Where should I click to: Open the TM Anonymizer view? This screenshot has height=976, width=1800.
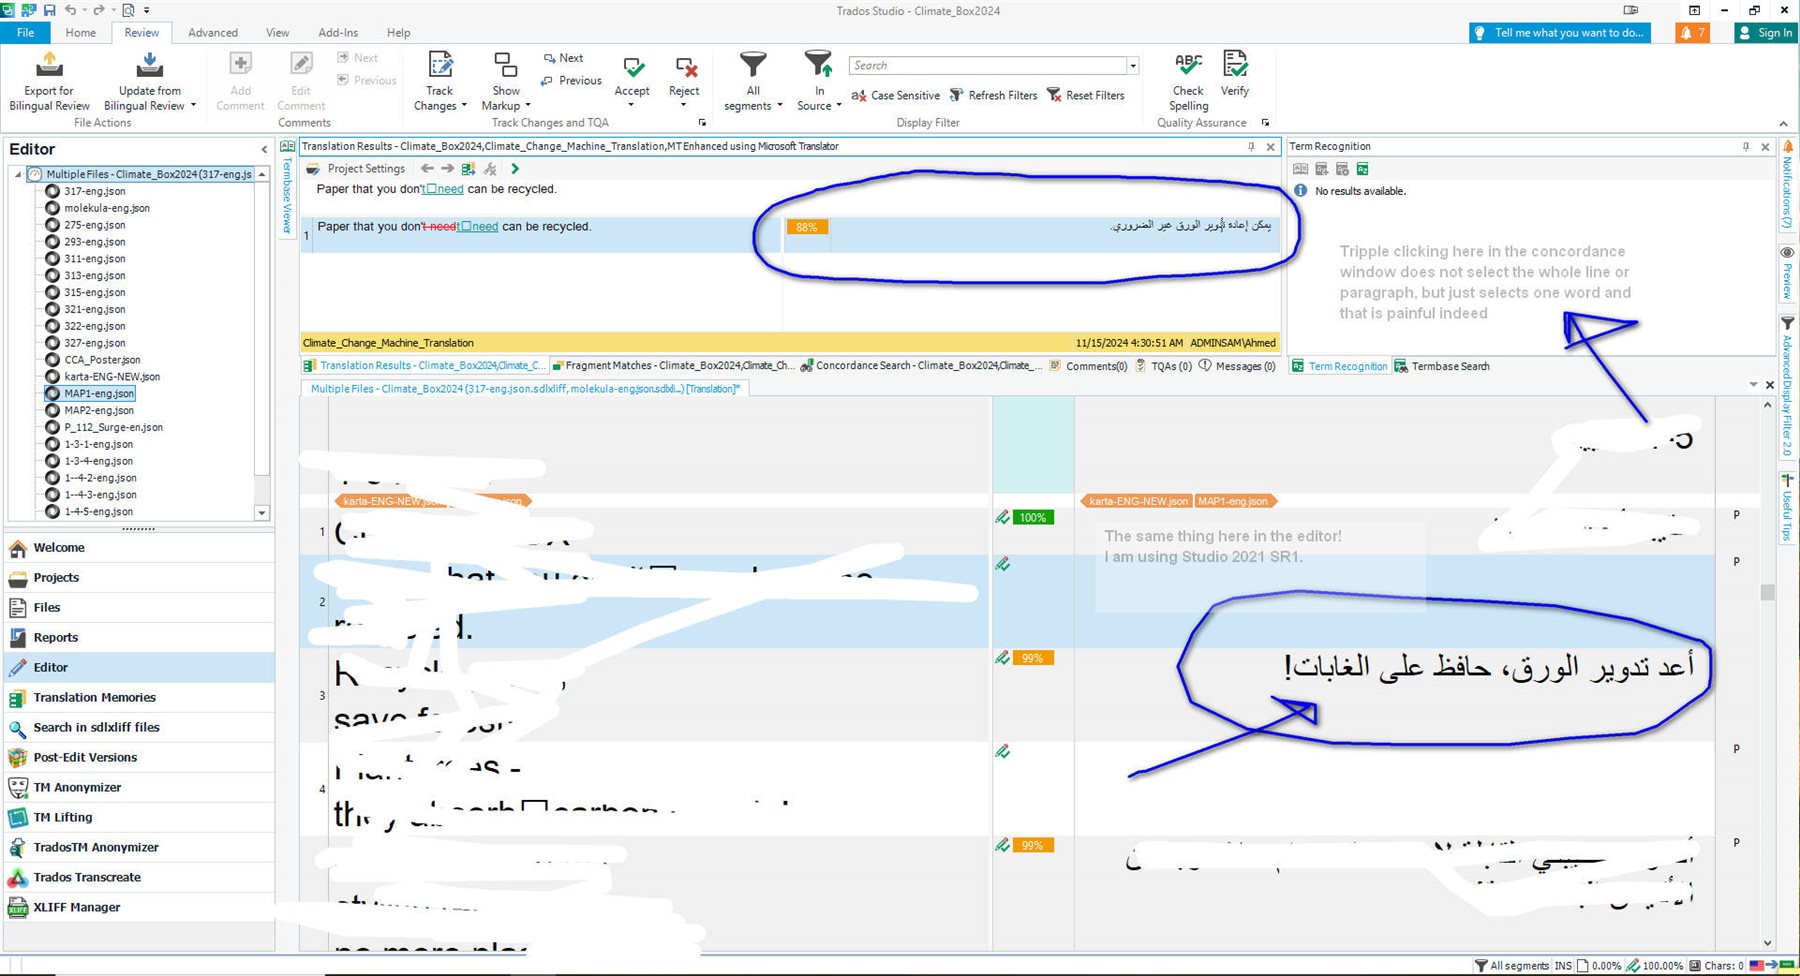pyautogui.click(x=139, y=788)
